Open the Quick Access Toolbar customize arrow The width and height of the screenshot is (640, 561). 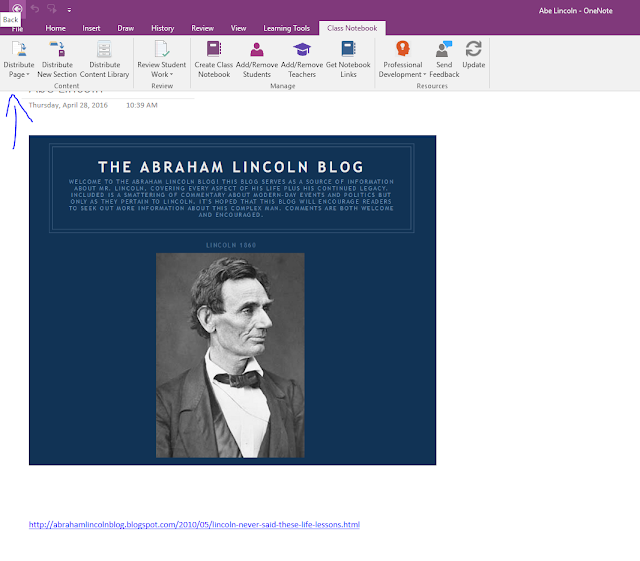click(69, 10)
